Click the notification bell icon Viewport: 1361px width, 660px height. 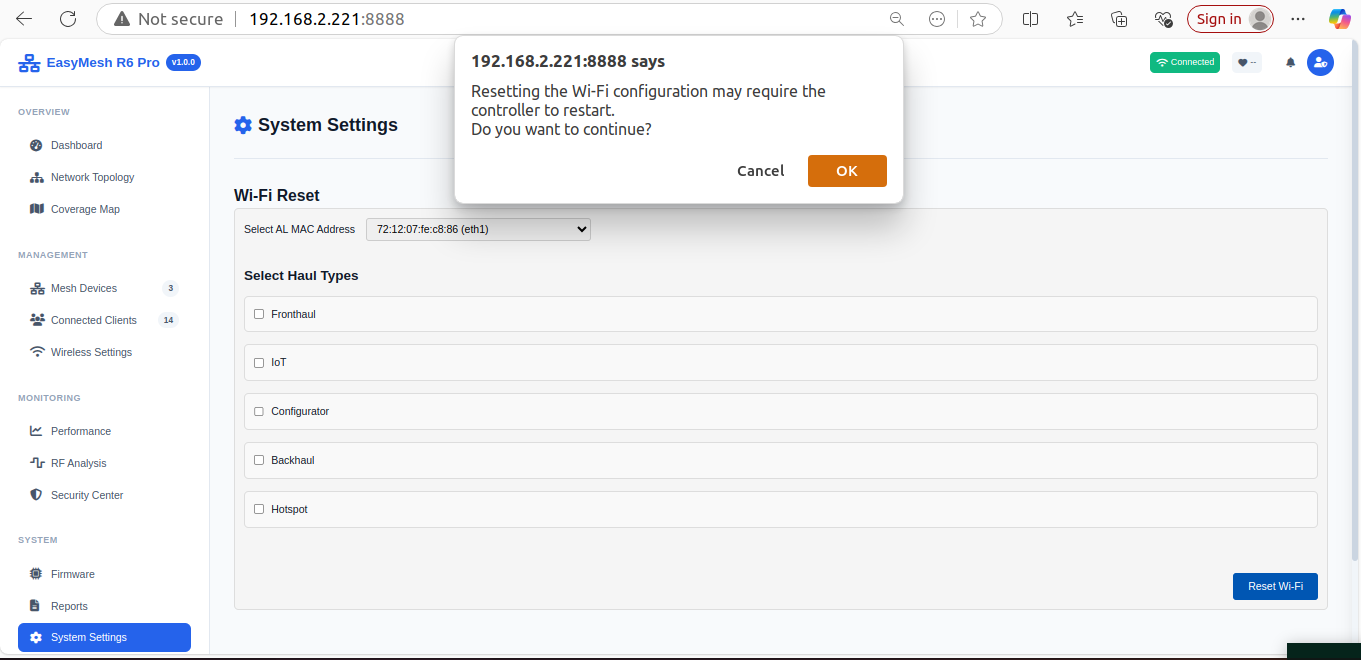click(x=1290, y=62)
